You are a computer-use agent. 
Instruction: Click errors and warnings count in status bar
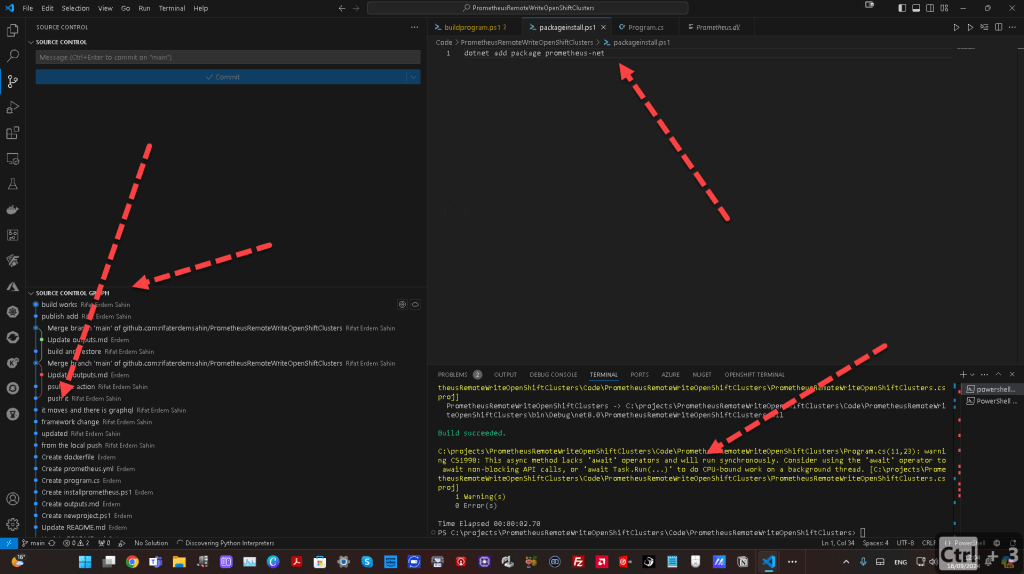[x=76, y=543]
